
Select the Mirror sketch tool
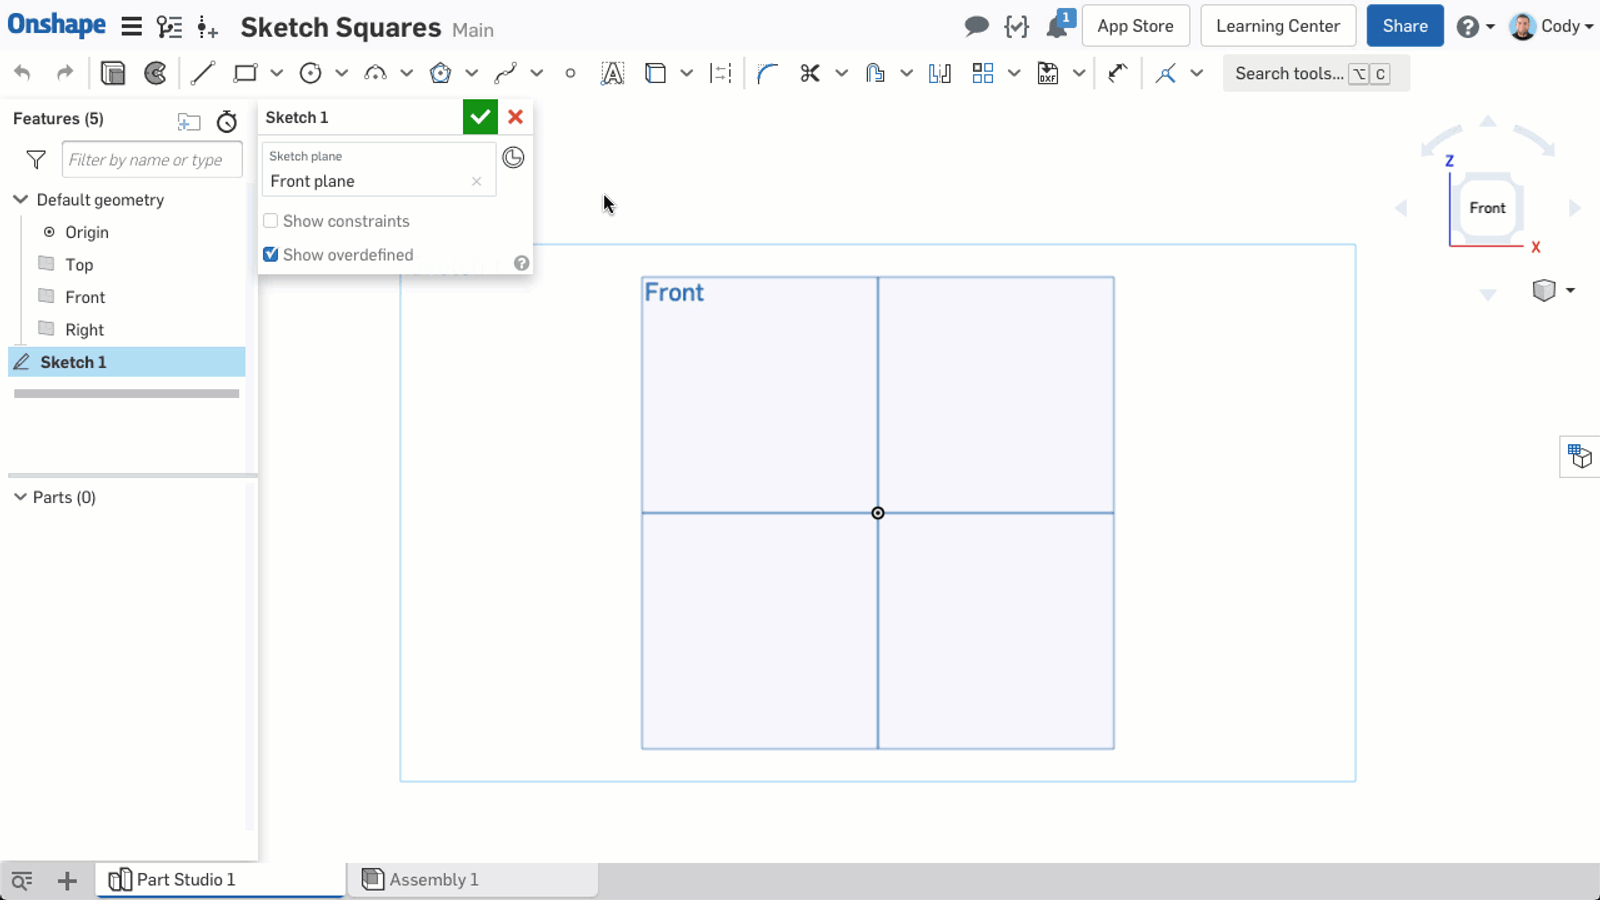pyautogui.click(x=940, y=73)
